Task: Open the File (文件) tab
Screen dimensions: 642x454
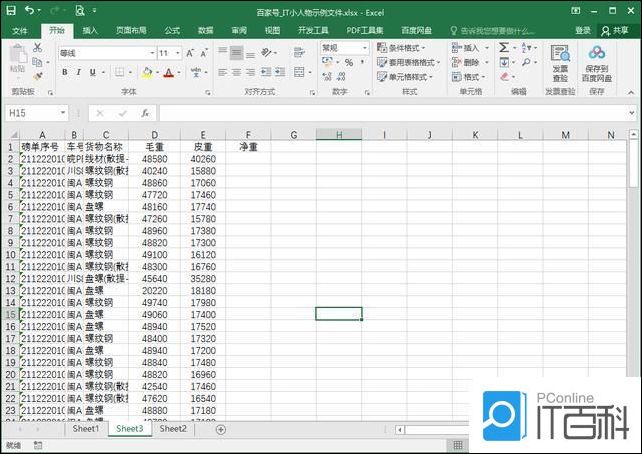Action: (20, 31)
